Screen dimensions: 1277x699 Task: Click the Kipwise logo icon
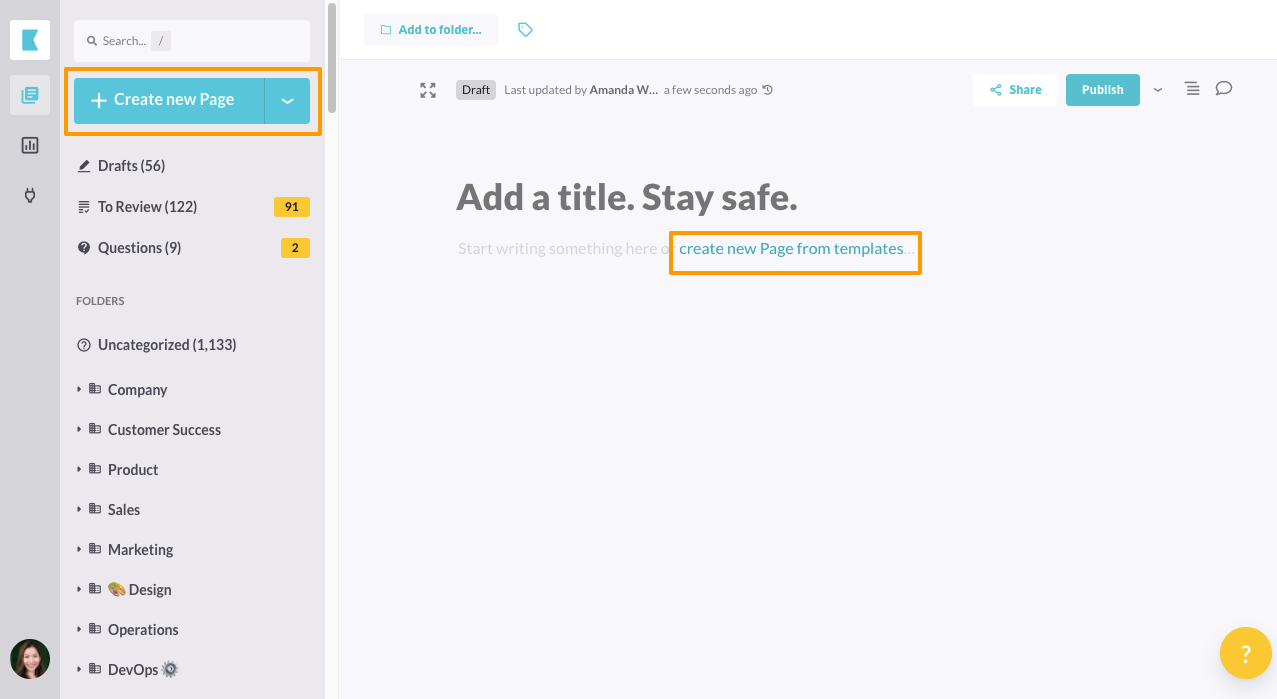(x=30, y=40)
